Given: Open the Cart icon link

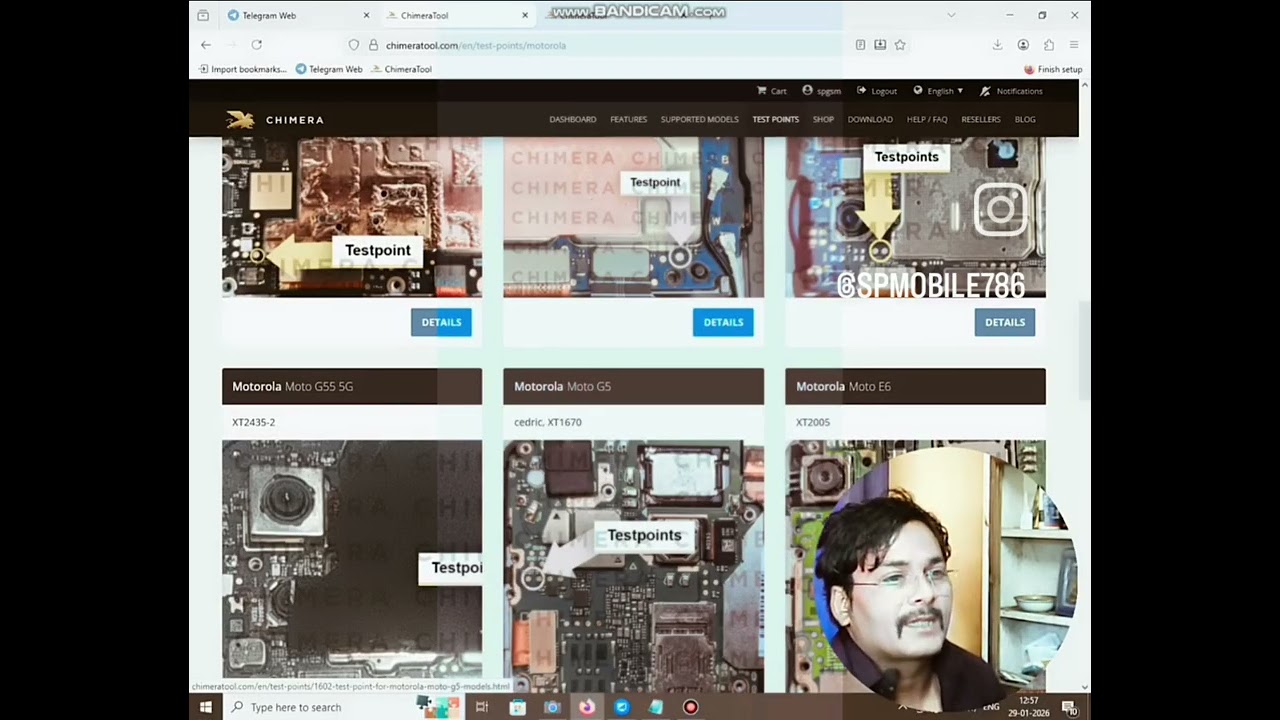Looking at the screenshot, I should 772,91.
